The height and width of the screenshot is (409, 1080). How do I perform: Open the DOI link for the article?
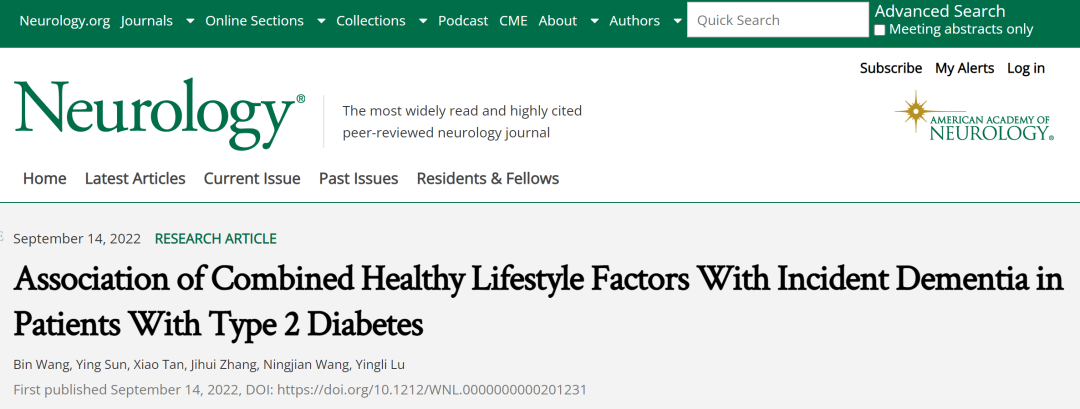tap(432, 390)
